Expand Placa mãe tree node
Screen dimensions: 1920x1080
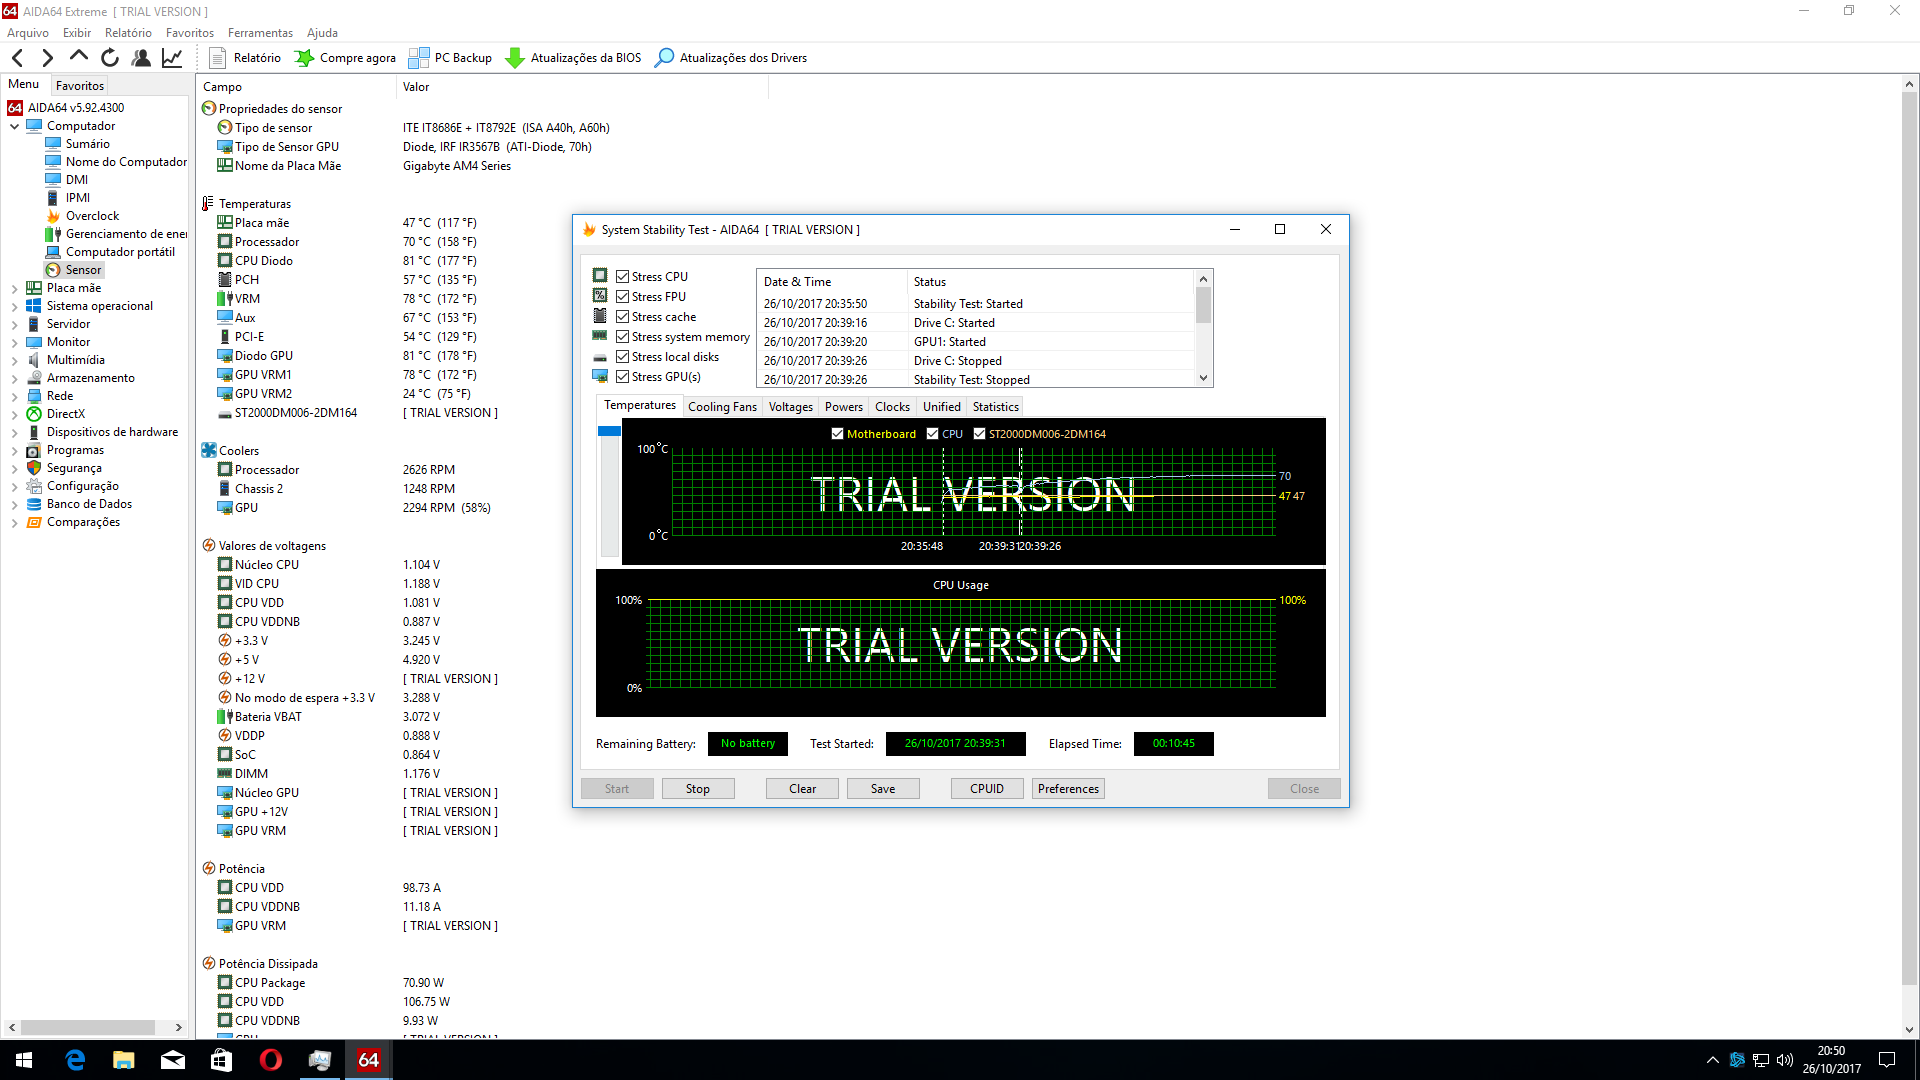[15, 288]
